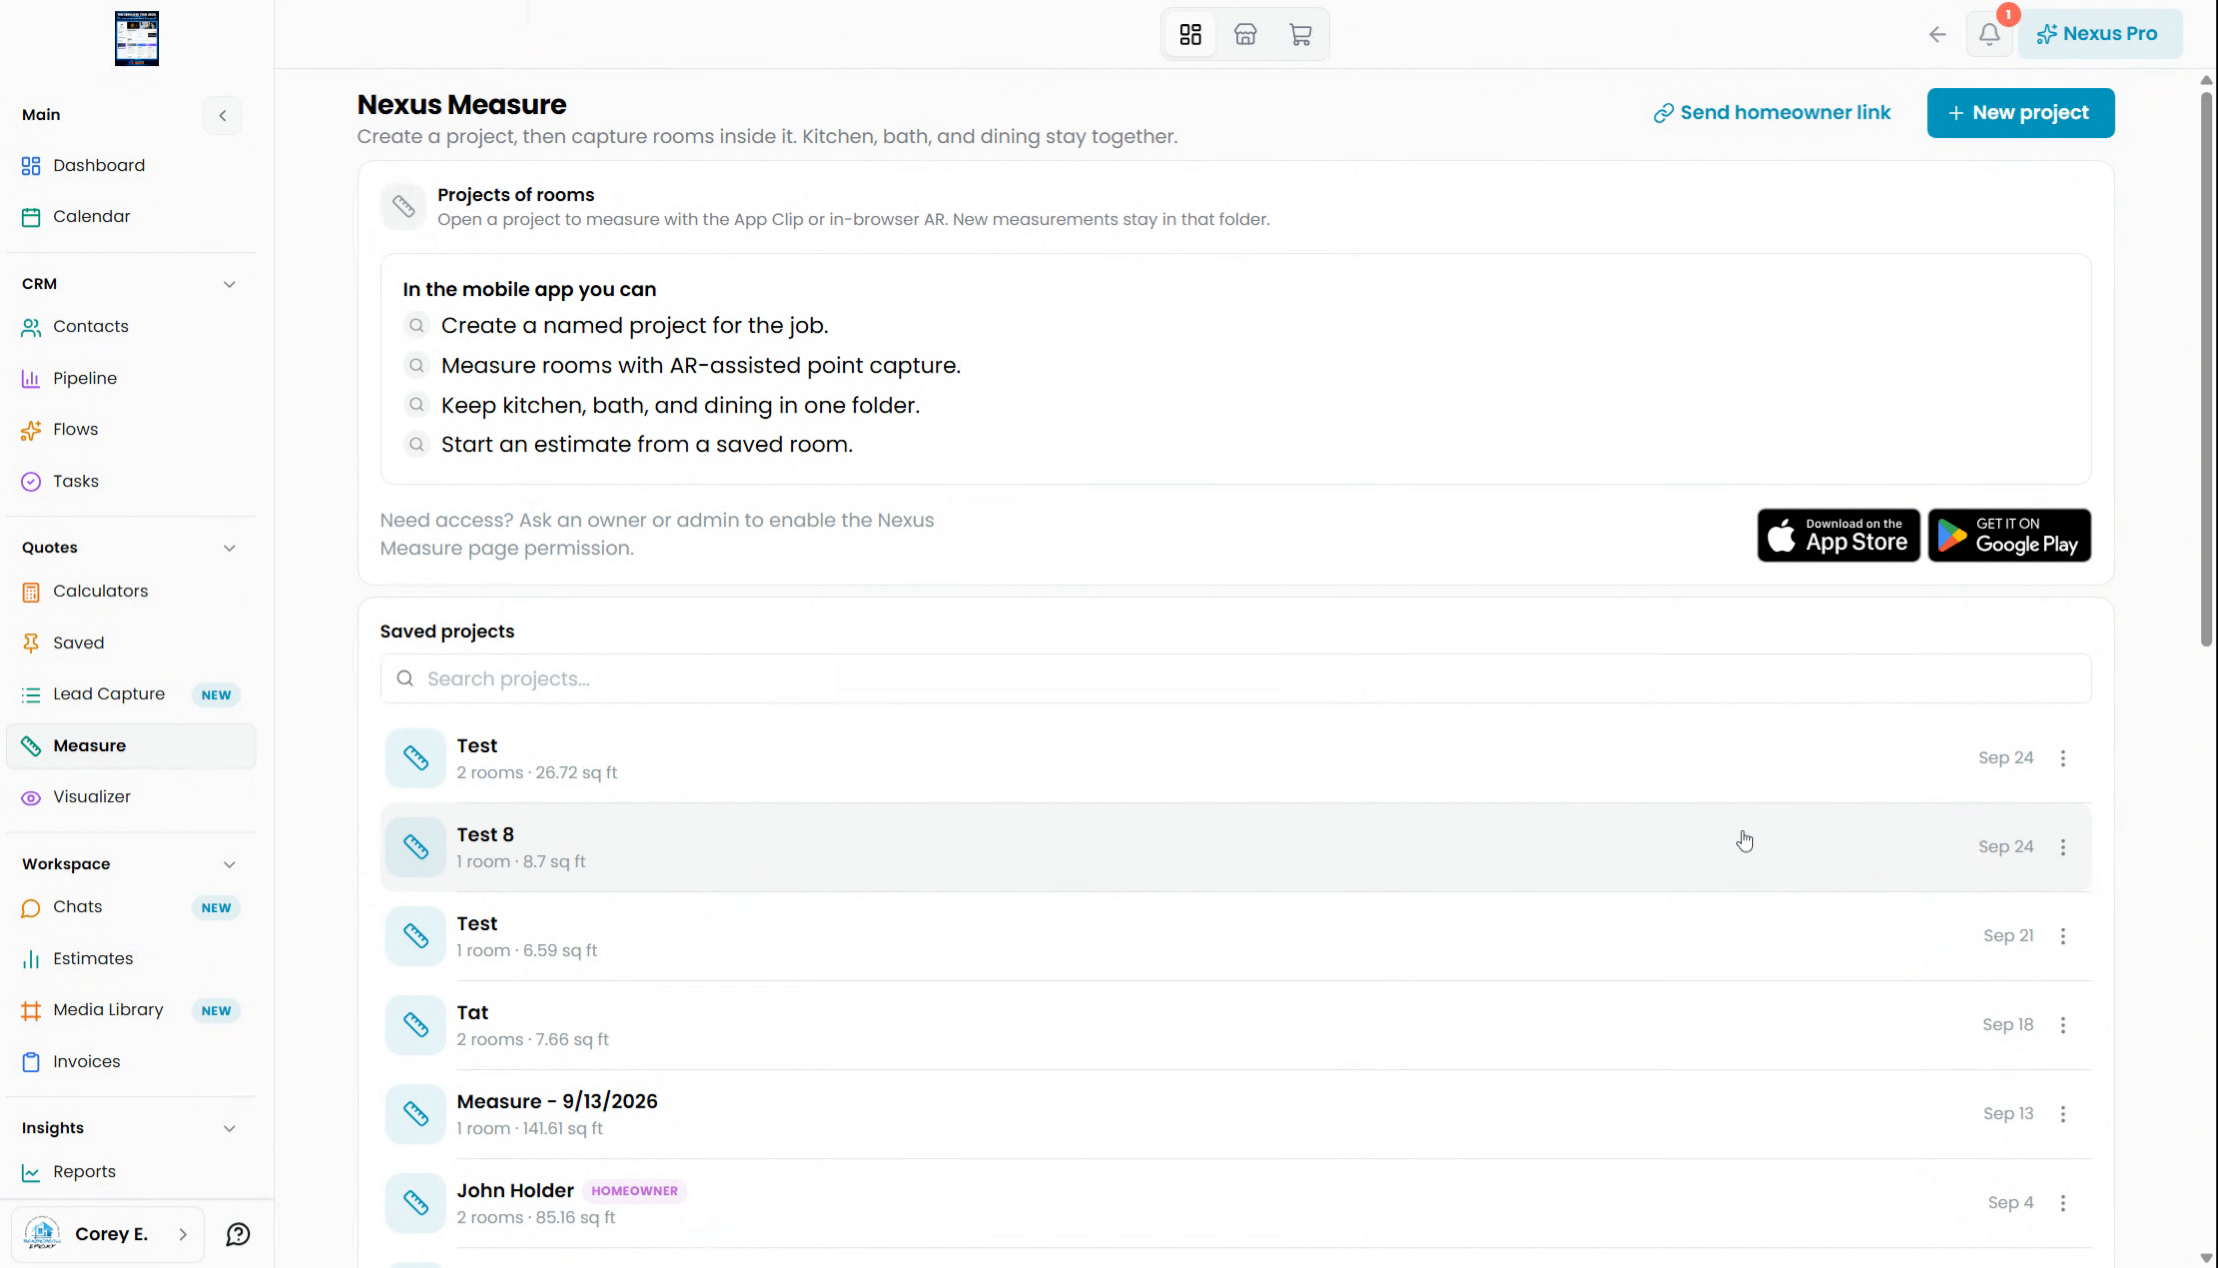Click the logo thumbnail at top left
The height and width of the screenshot is (1268, 2218).
point(137,38)
